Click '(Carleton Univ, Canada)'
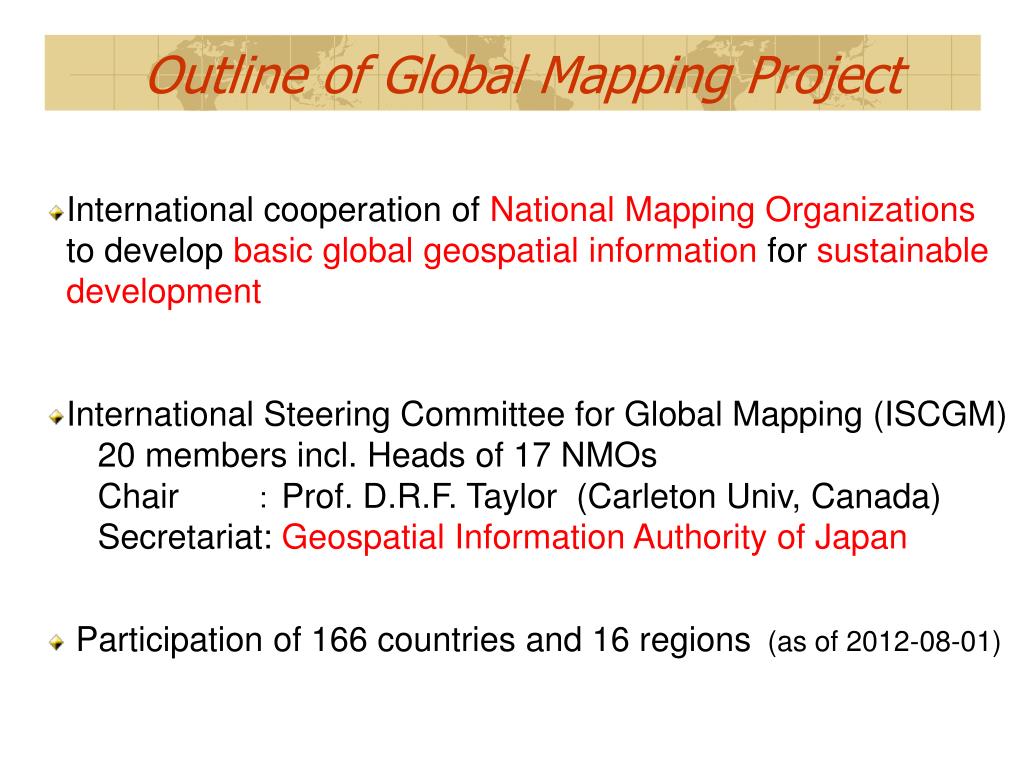1024x768 pixels. [759, 498]
